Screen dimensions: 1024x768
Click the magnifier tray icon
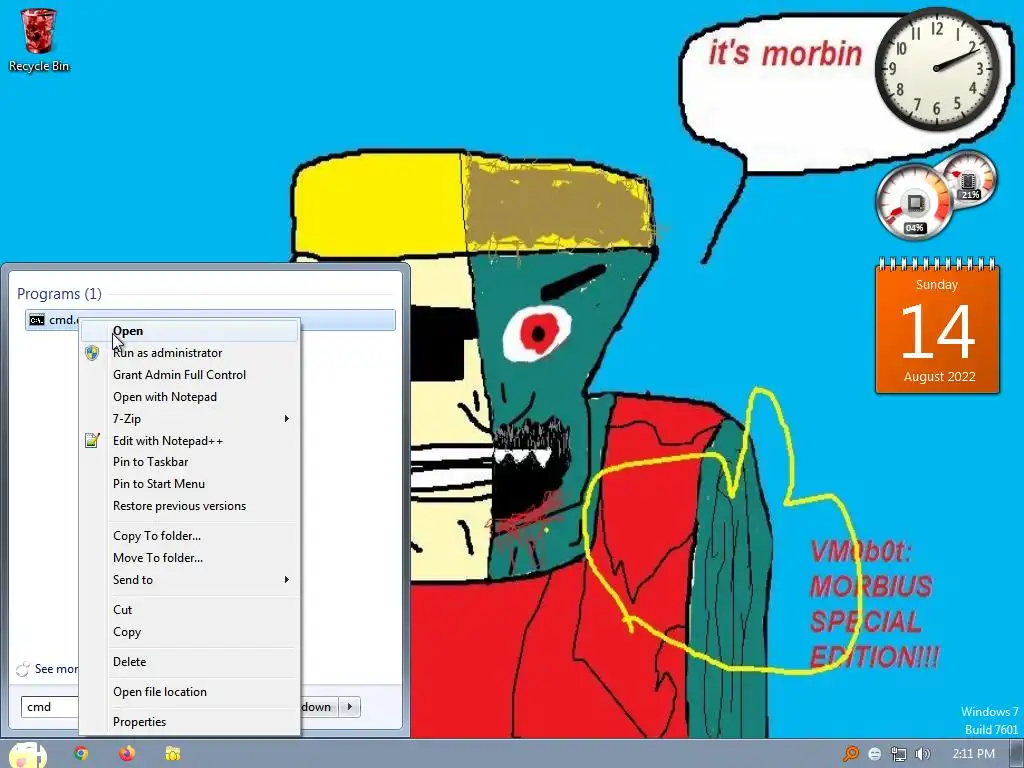(x=850, y=754)
